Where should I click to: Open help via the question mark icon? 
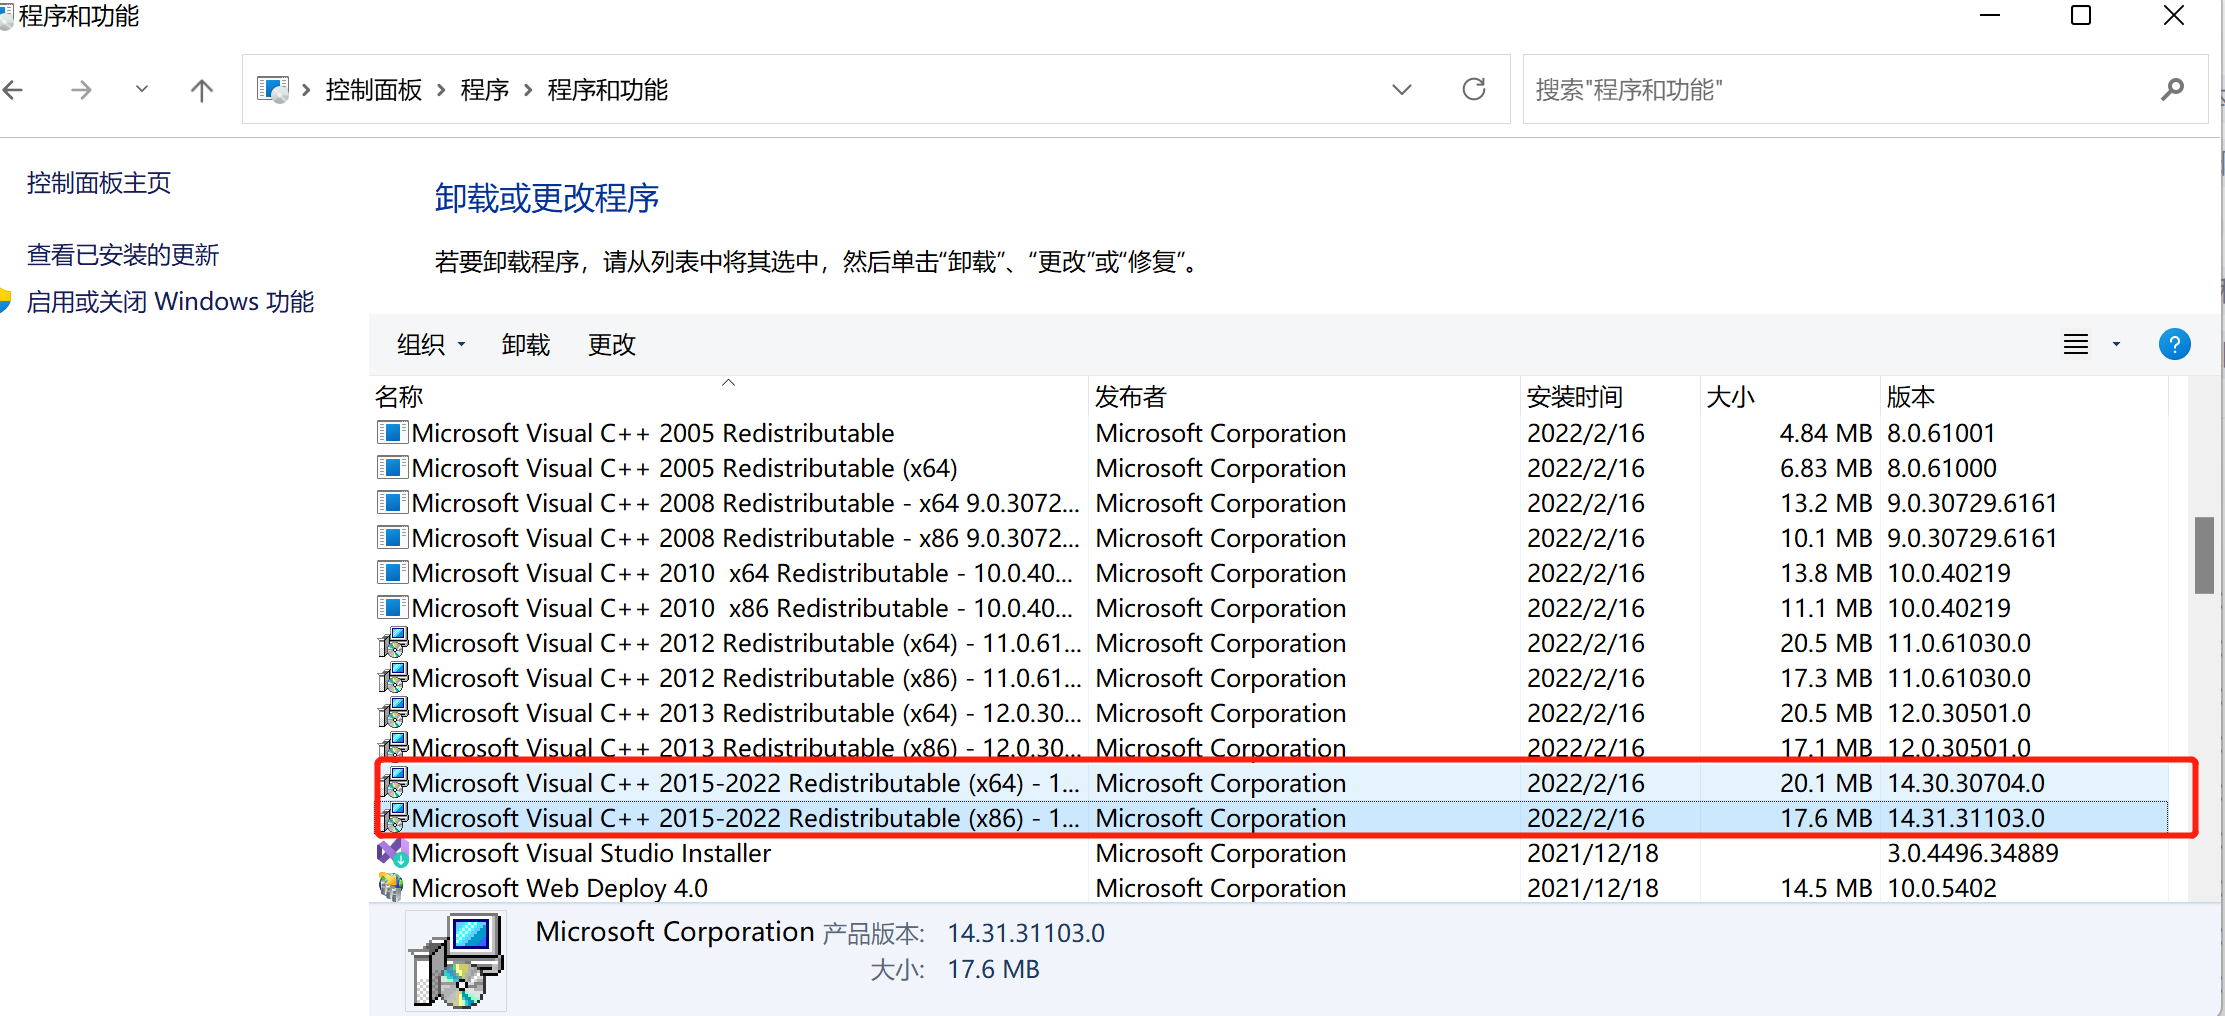(x=2175, y=344)
